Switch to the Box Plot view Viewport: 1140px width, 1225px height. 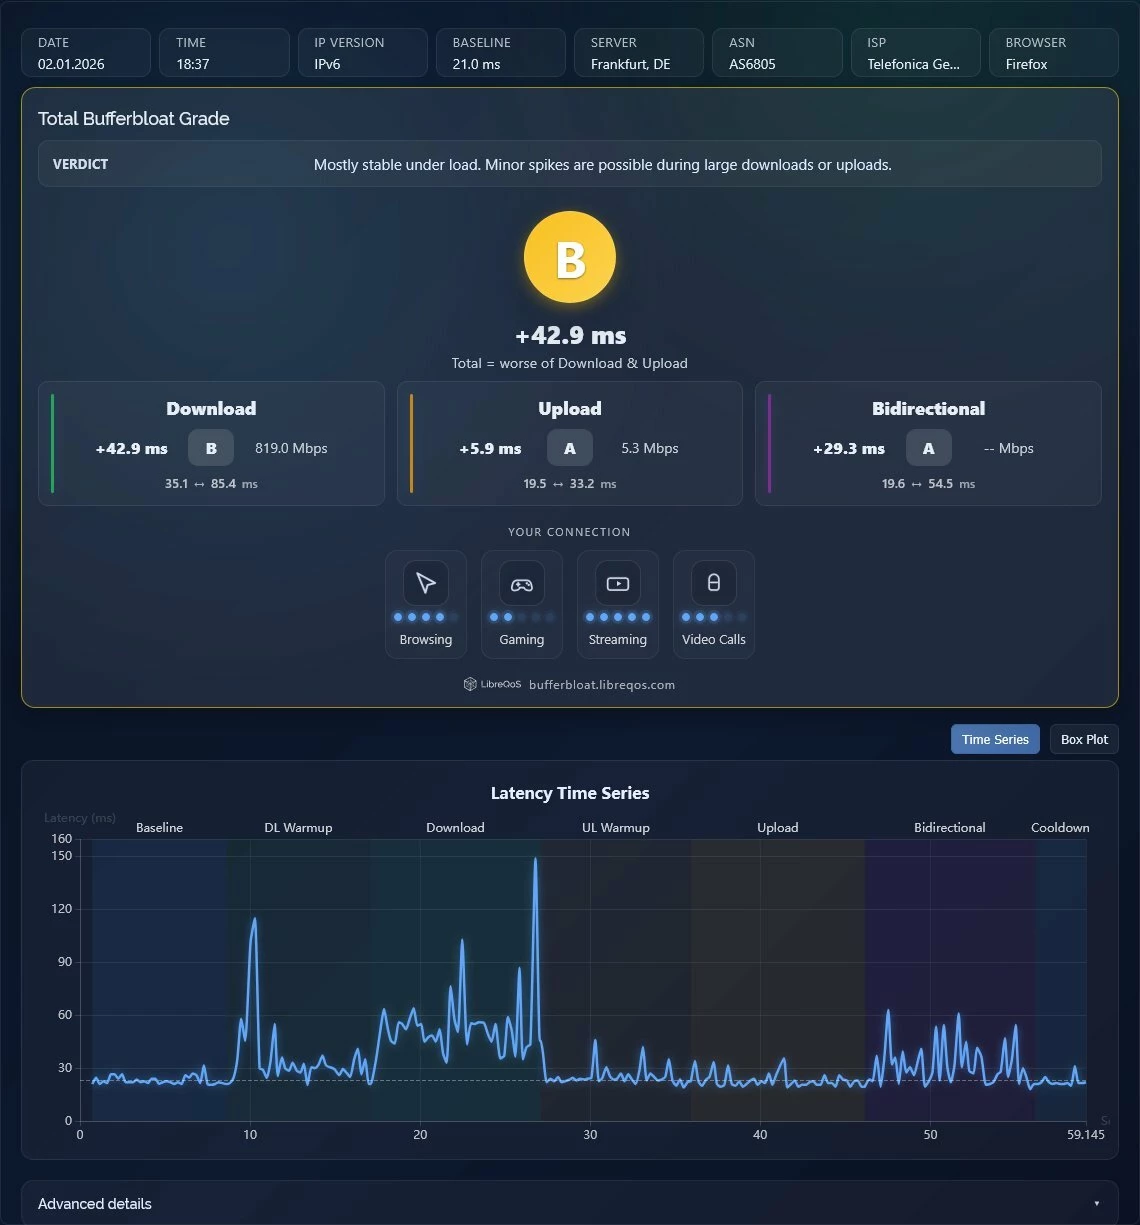click(x=1084, y=739)
